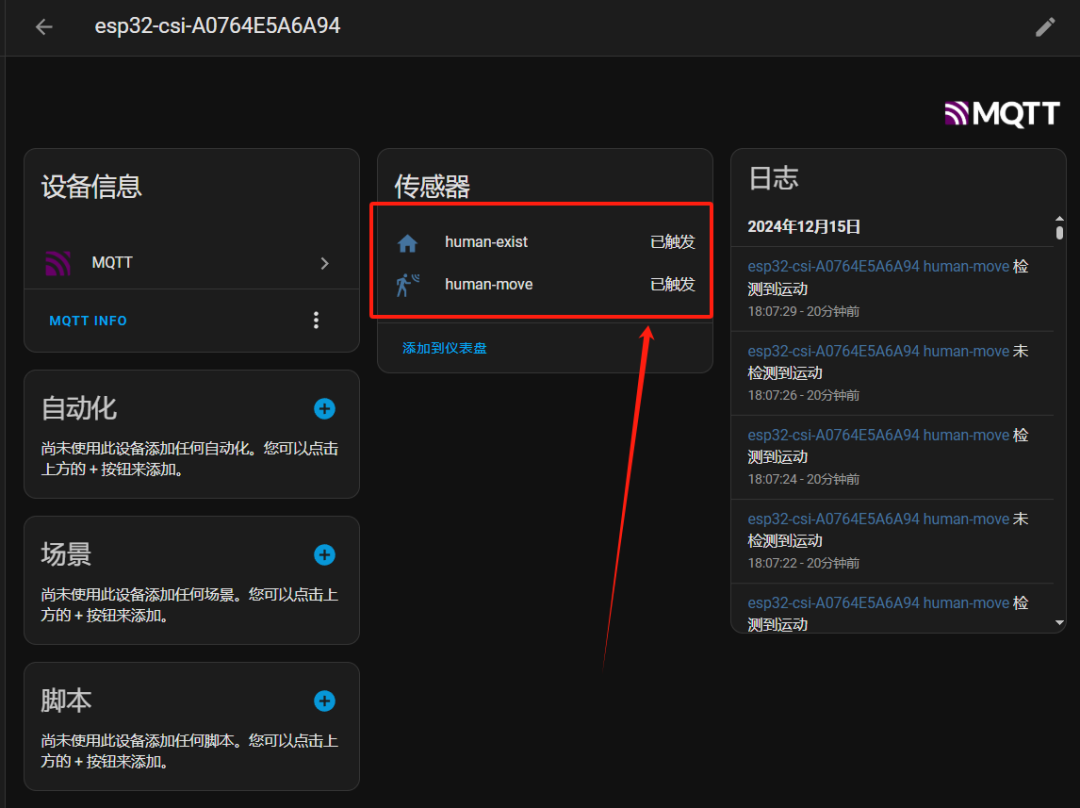Click the 日志 card heading

point(773,178)
